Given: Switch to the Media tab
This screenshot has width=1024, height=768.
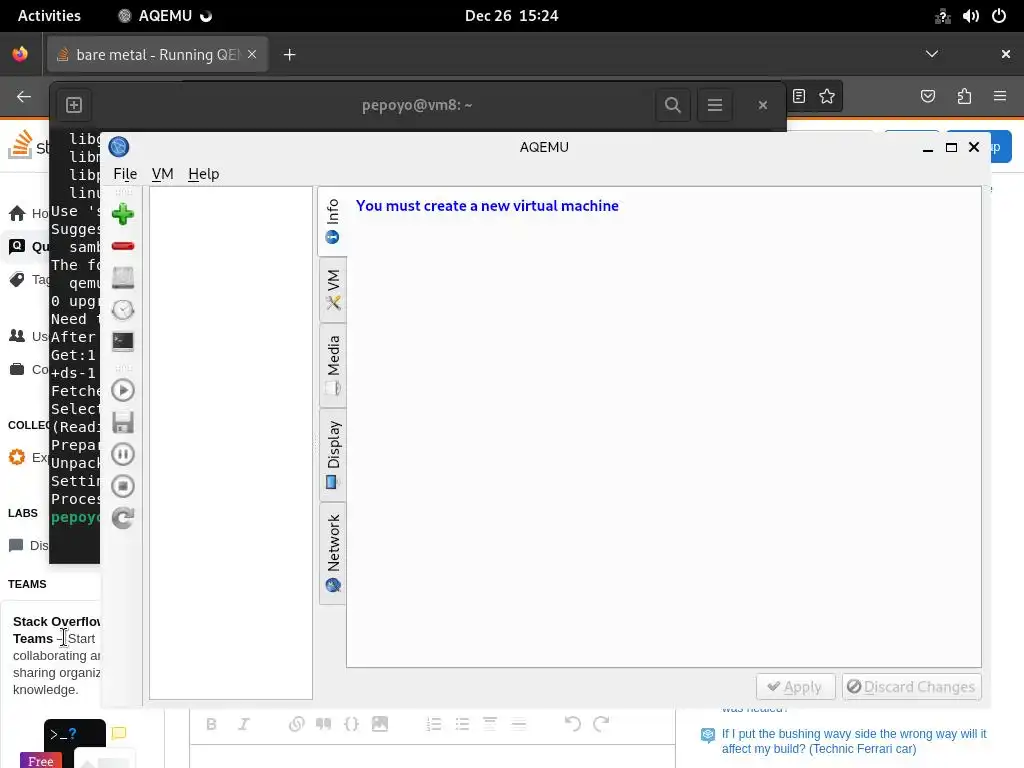Looking at the screenshot, I should (x=333, y=366).
